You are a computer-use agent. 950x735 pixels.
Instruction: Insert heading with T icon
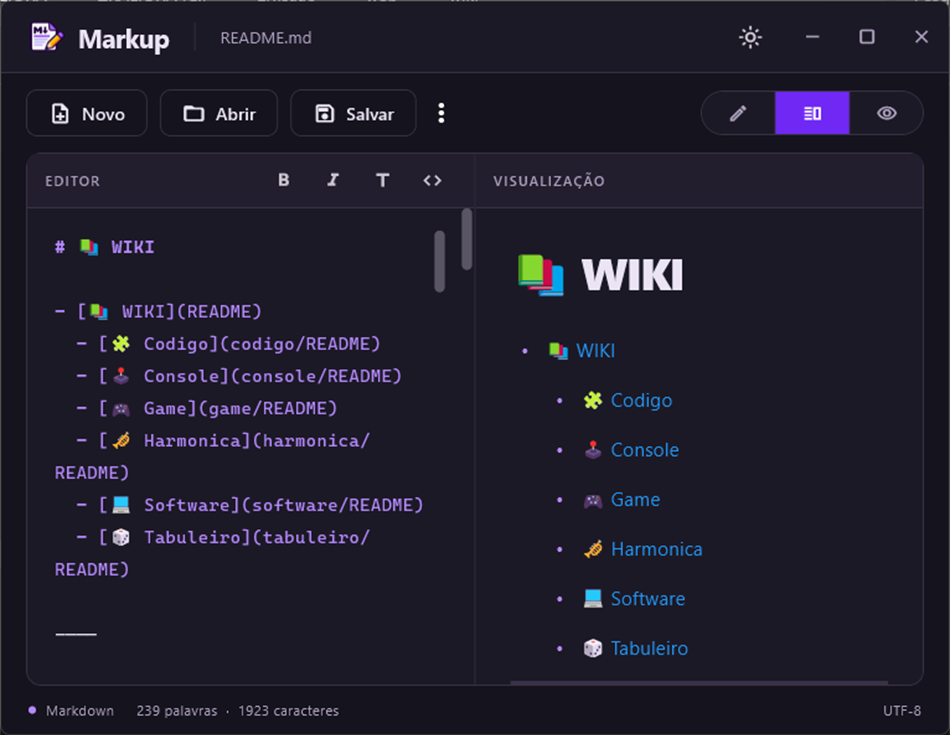coord(382,180)
